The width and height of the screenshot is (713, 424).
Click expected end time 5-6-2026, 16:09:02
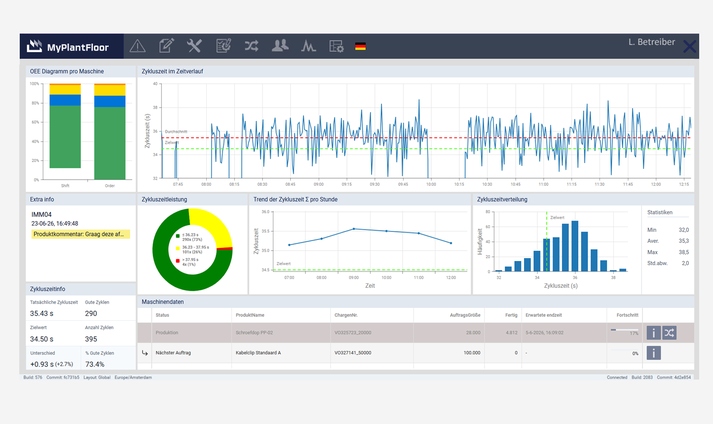tap(544, 333)
